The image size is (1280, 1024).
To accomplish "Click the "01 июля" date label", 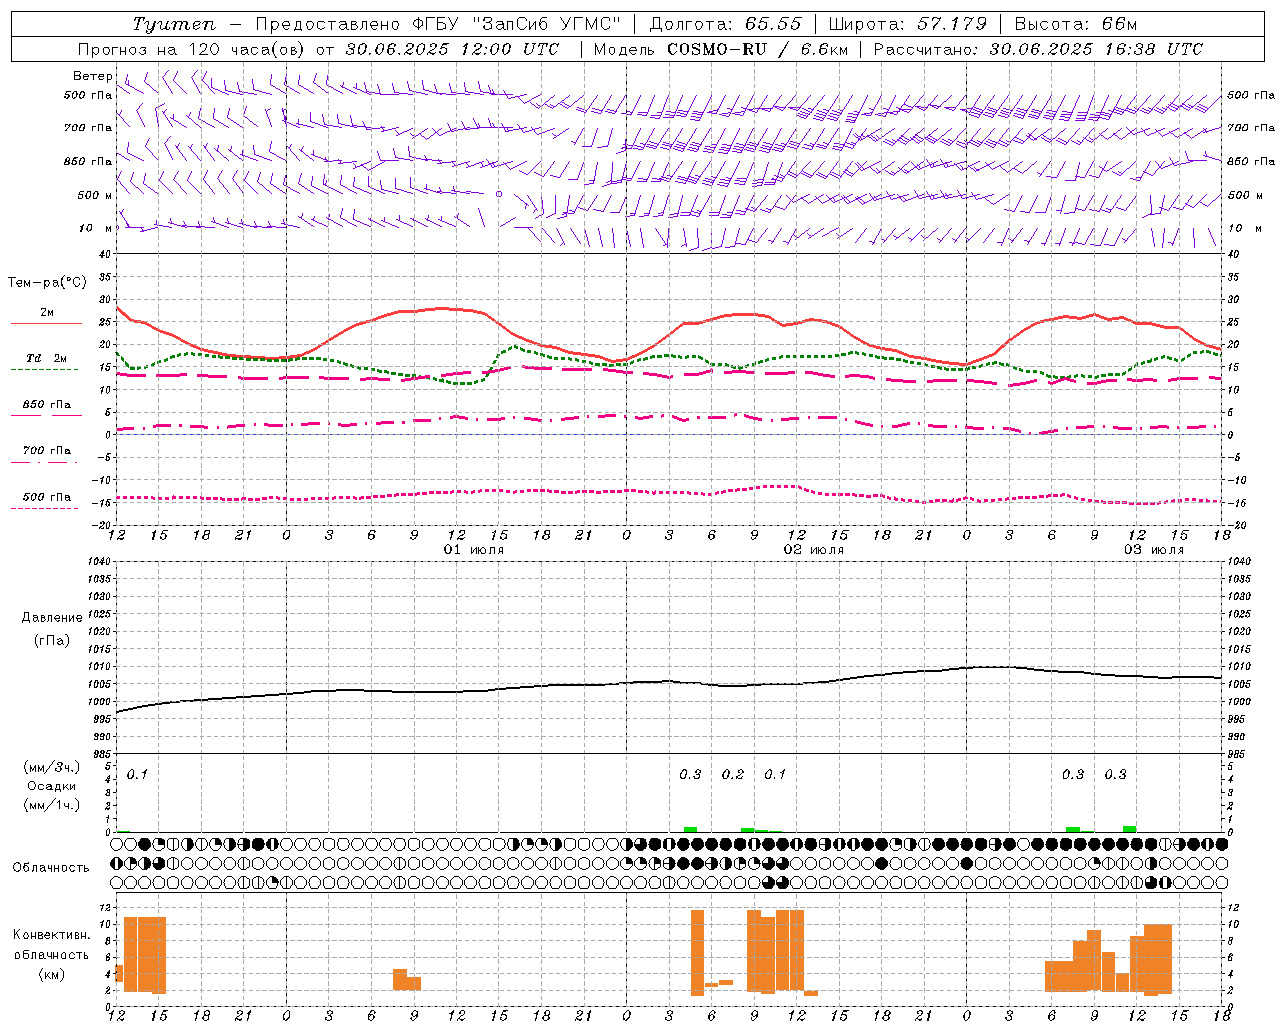I will [x=474, y=550].
